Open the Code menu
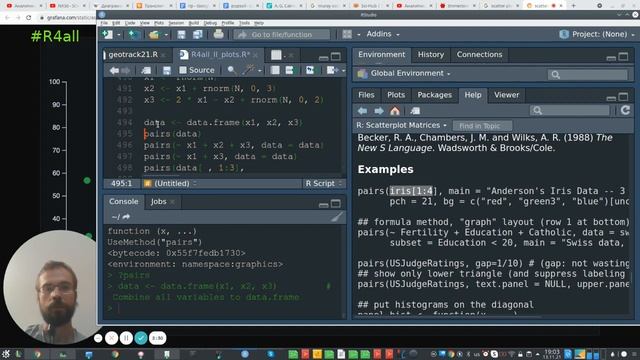 click(x=130, y=23)
